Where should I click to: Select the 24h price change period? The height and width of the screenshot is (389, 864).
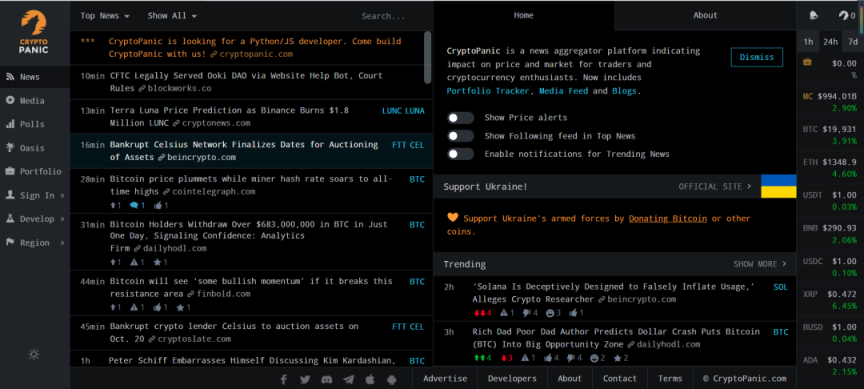[830, 42]
